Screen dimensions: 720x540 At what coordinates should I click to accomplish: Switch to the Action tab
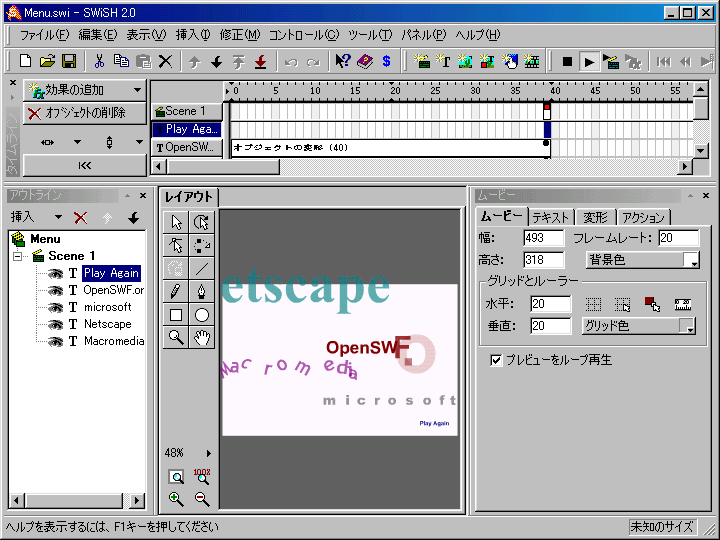pos(643,217)
